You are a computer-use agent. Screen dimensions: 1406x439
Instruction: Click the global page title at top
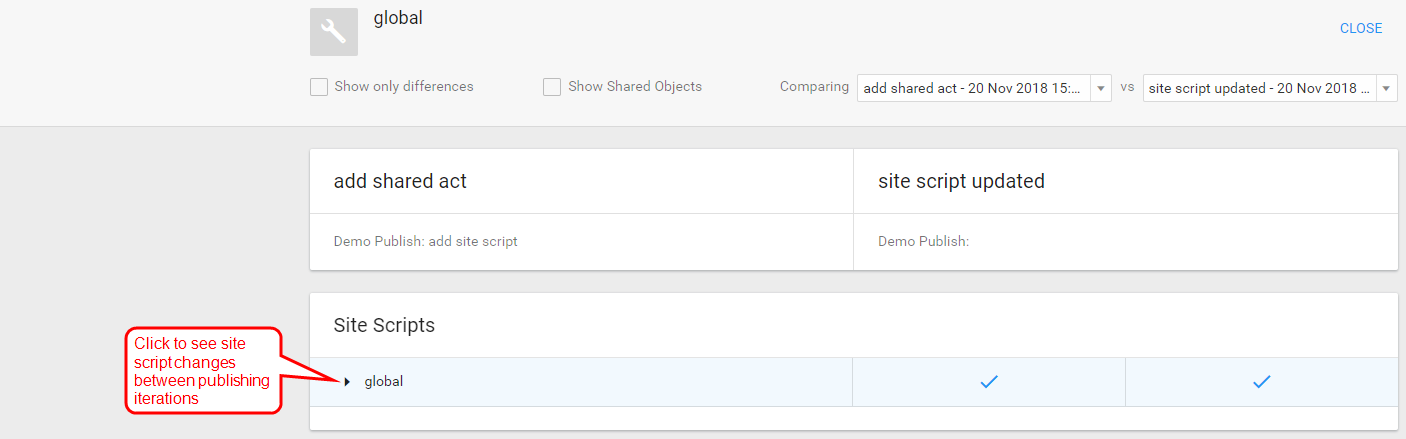398,18
